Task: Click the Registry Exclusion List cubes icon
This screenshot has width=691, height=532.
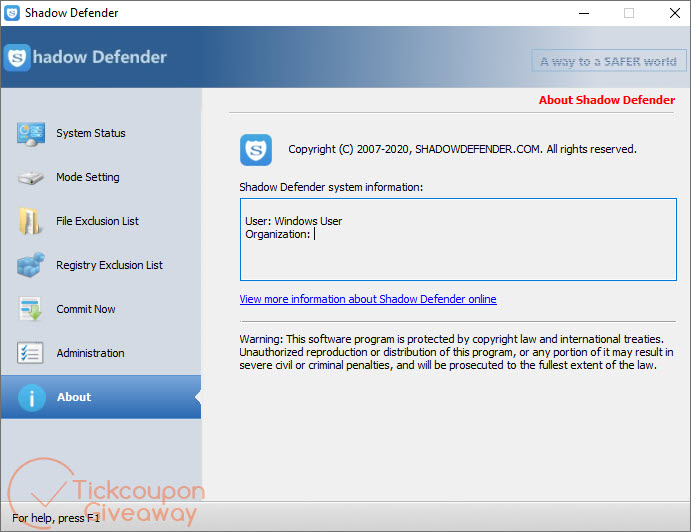Action: (x=30, y=266)
